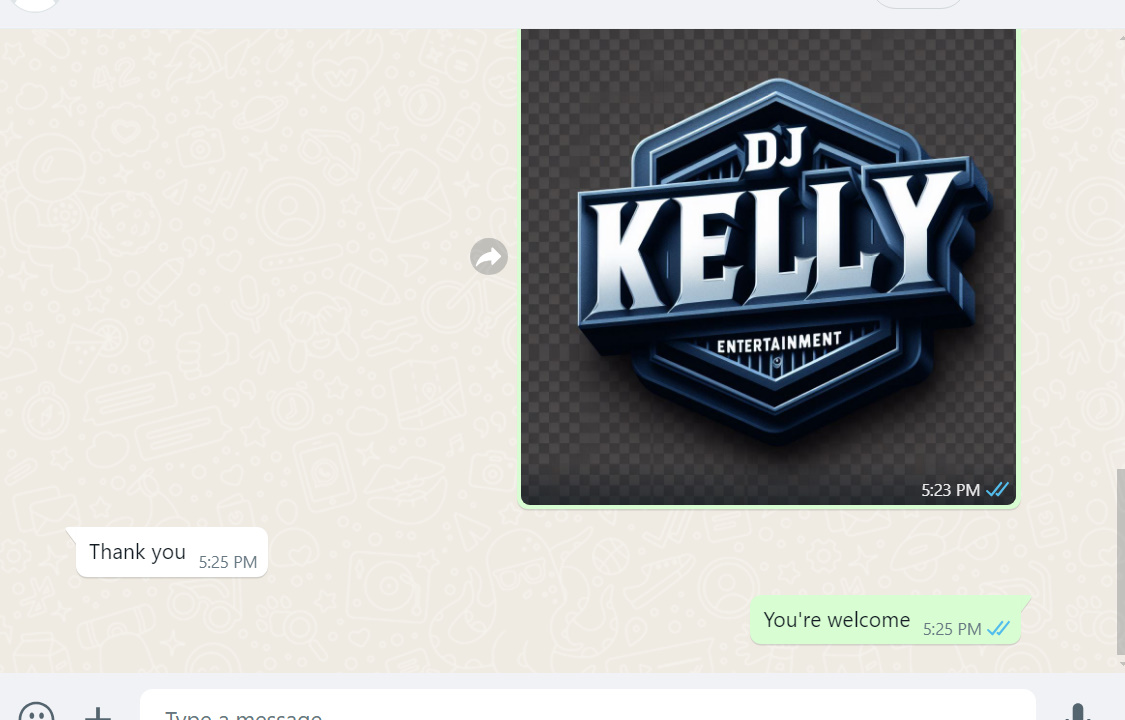1125x720 pixels.
Task: Forward the DJ Kelly image message
Action: pos(489,257)
